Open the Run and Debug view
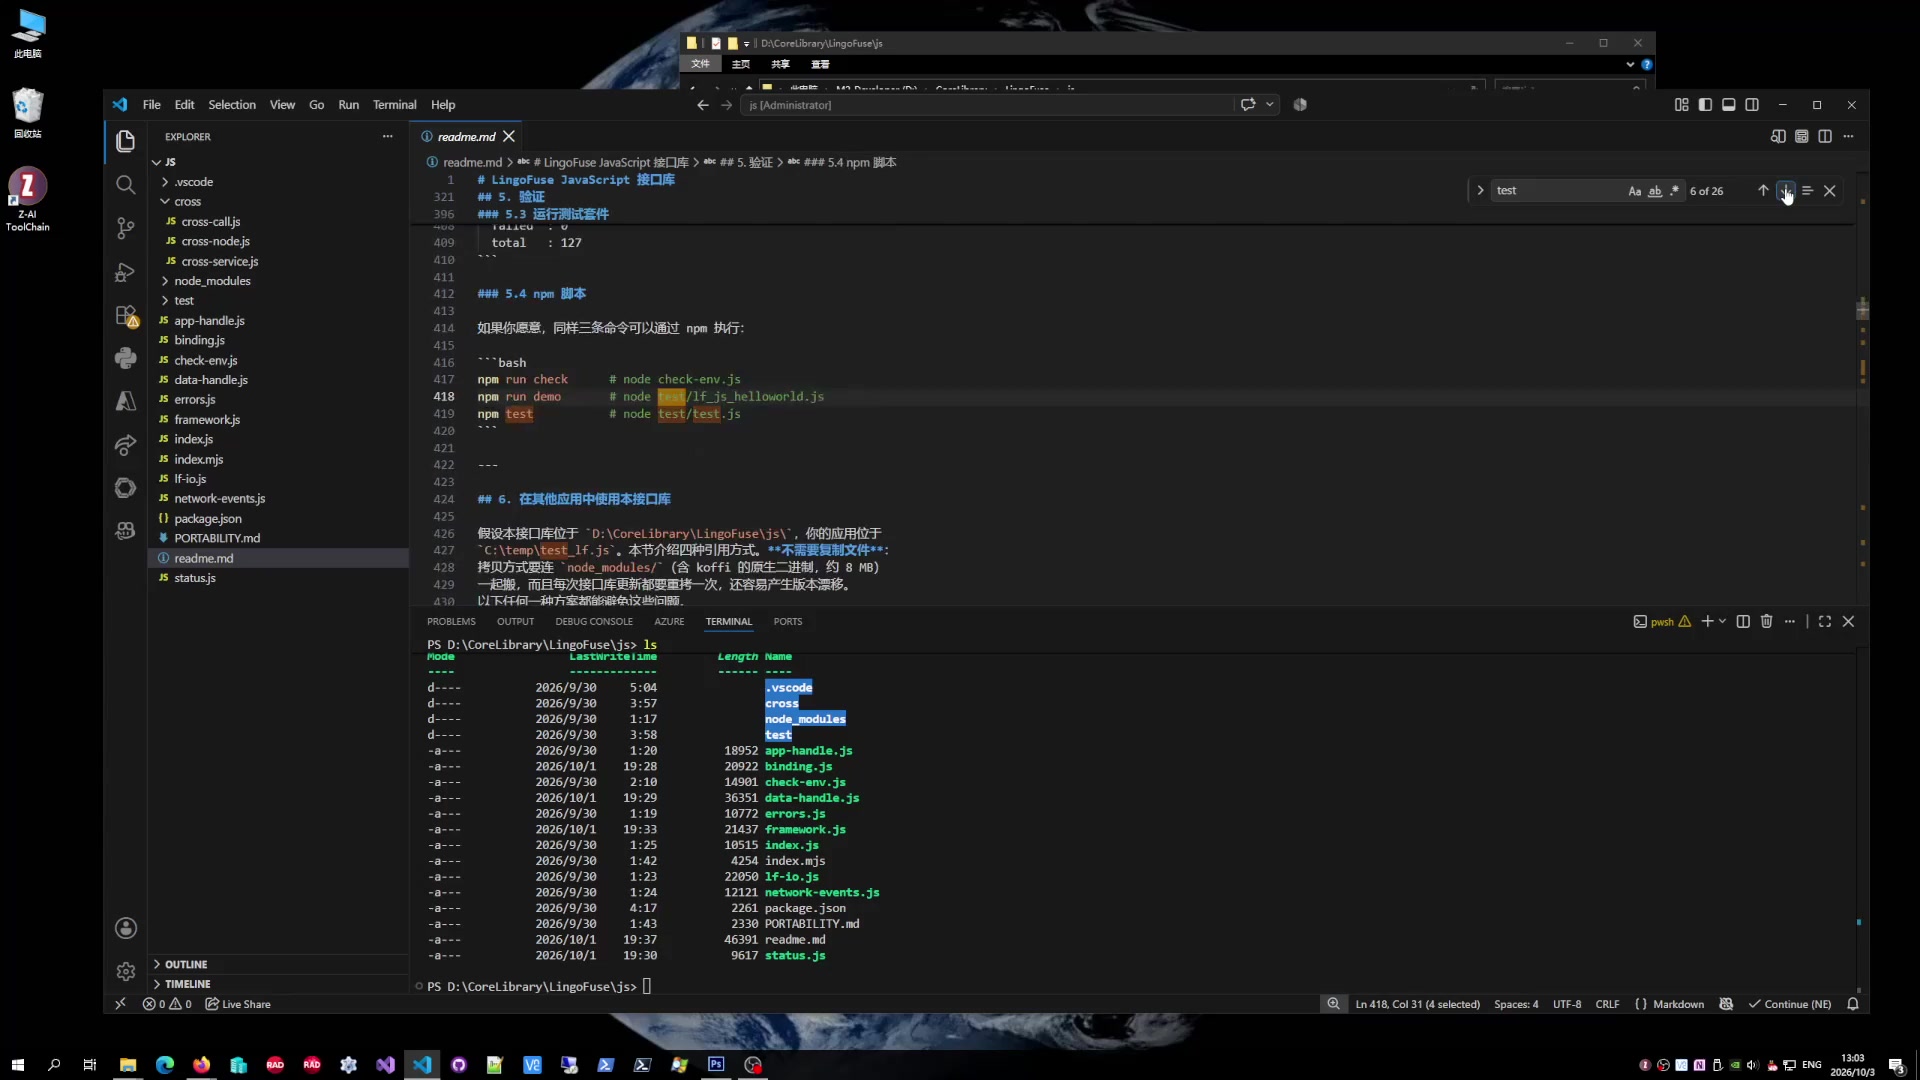 125,272
